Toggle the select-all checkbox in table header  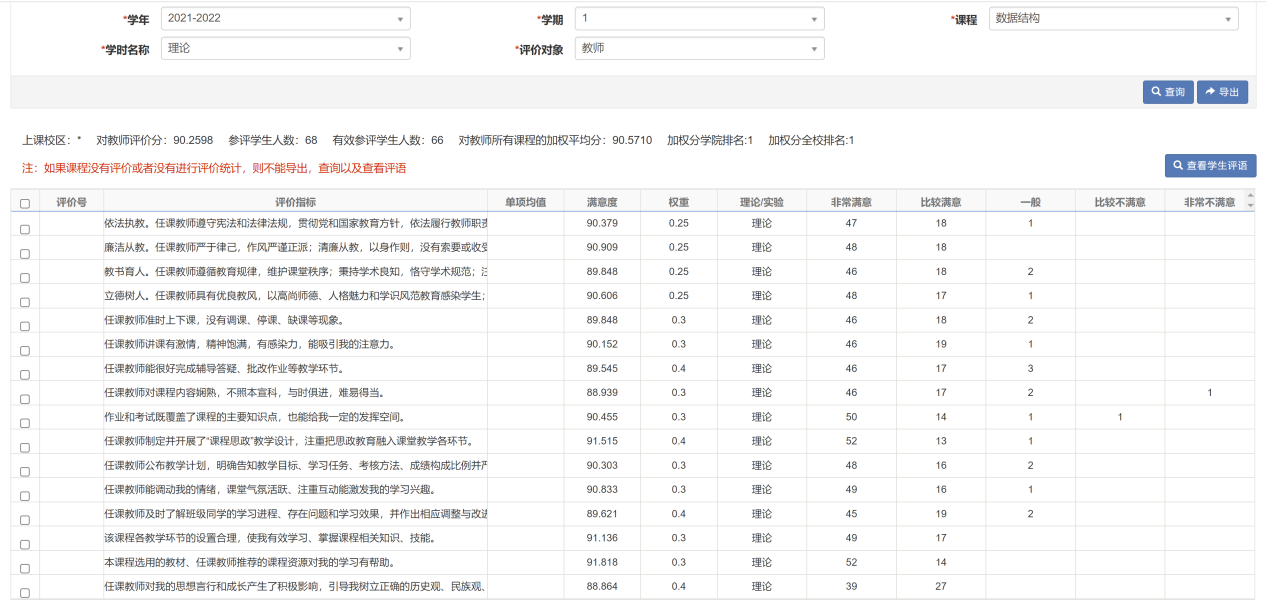25,203
